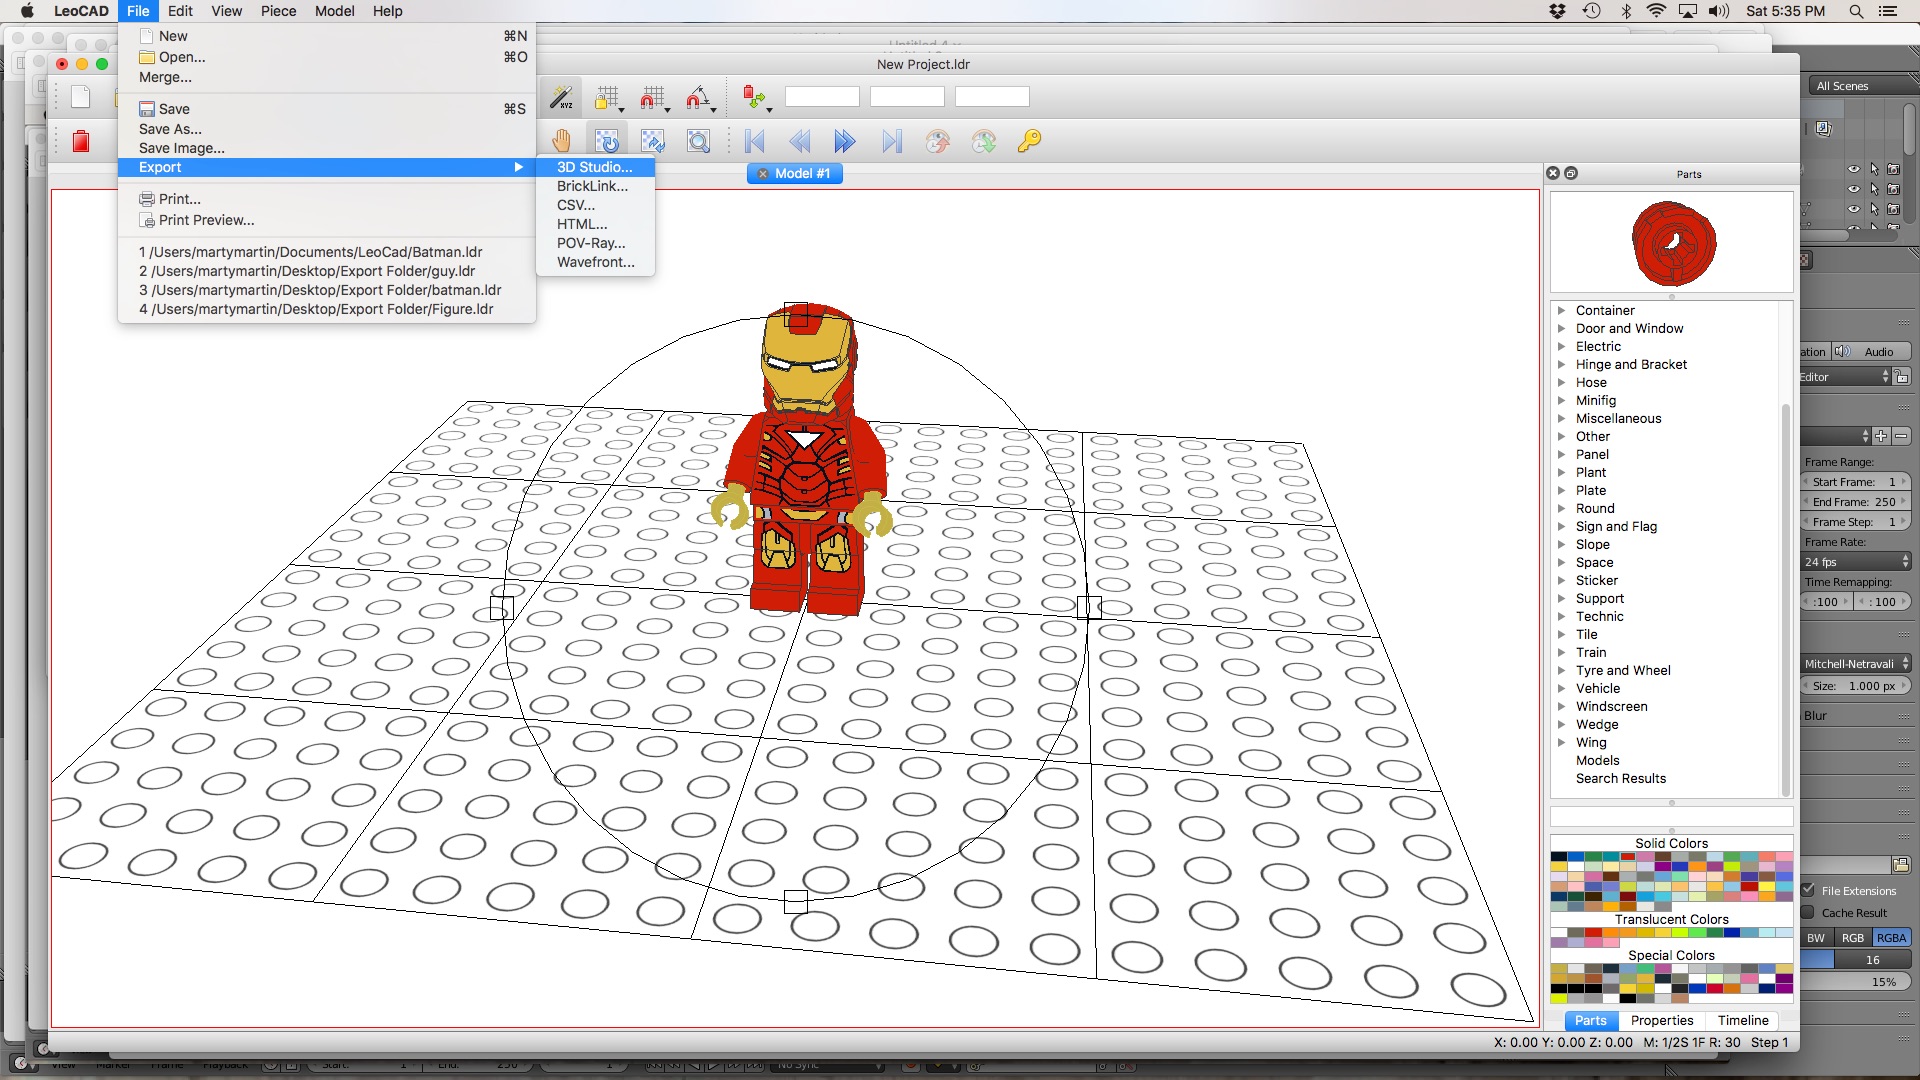
Task: Click the Insert Step icon
Action: point(937,141)
